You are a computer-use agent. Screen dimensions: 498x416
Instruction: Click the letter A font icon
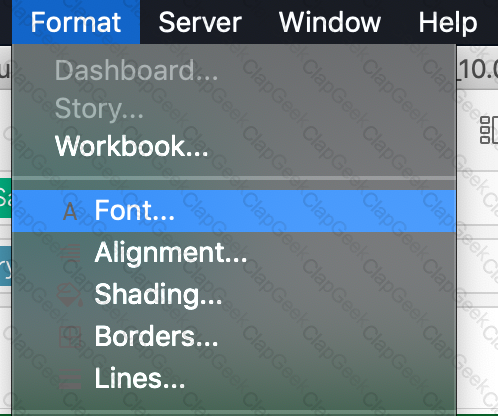click(70, 211)
